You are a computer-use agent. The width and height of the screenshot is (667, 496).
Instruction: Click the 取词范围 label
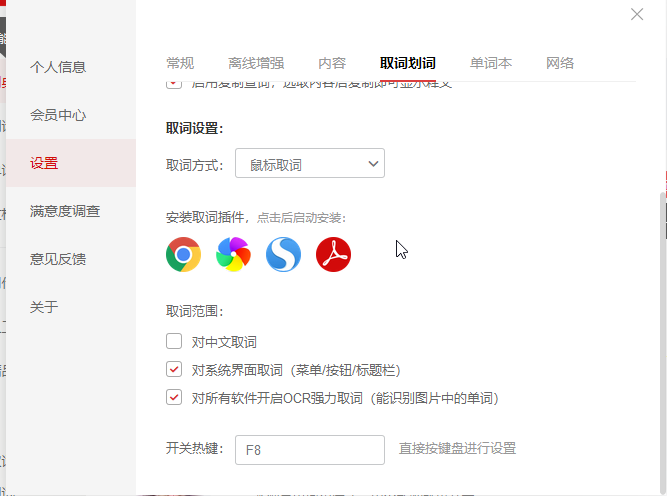tap(194, 311)
